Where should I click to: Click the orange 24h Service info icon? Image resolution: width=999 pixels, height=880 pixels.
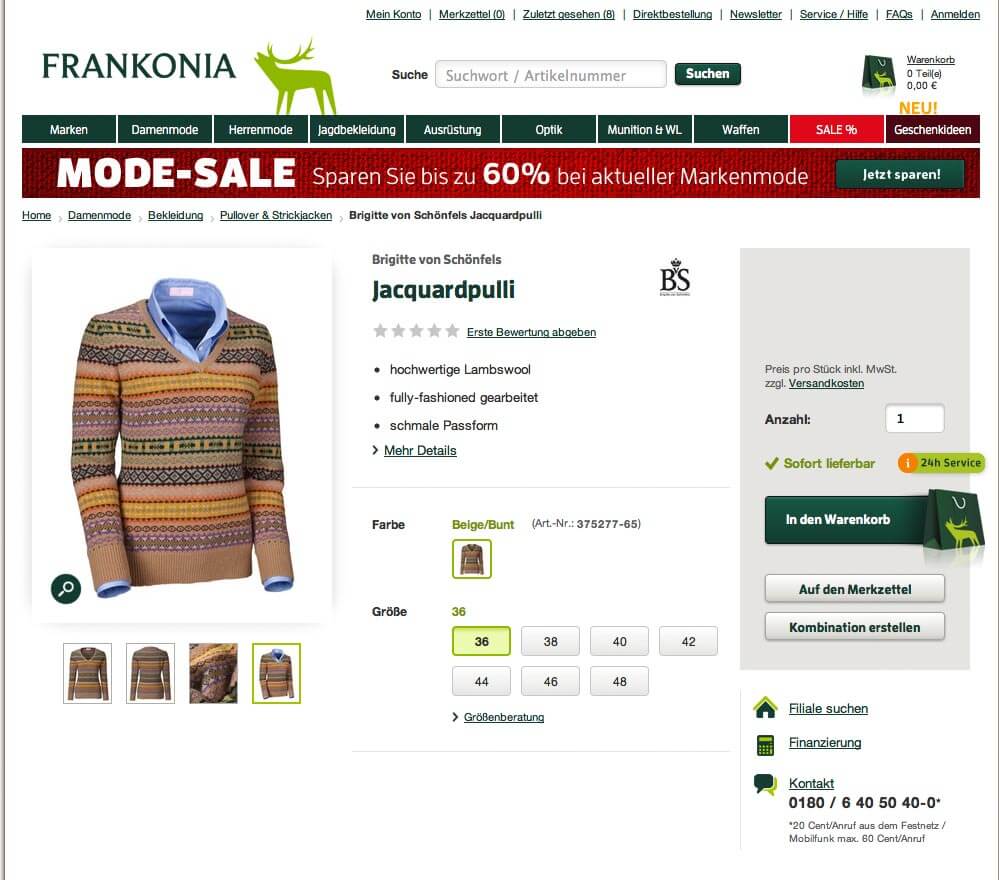click(x=907, y=463)
